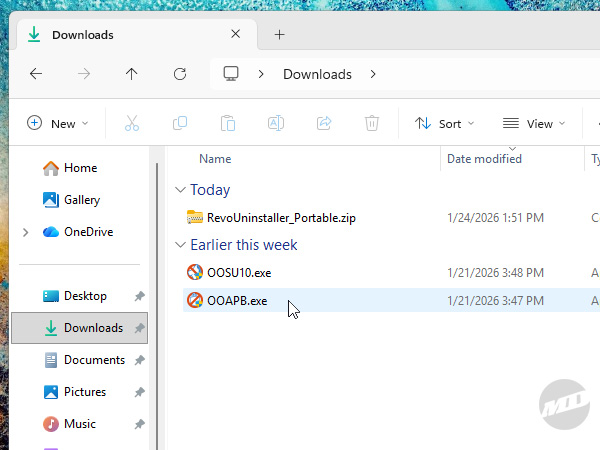Click the Rename icon in toolbar
Screen dimensions: 600x450
[x=276, y=123]
